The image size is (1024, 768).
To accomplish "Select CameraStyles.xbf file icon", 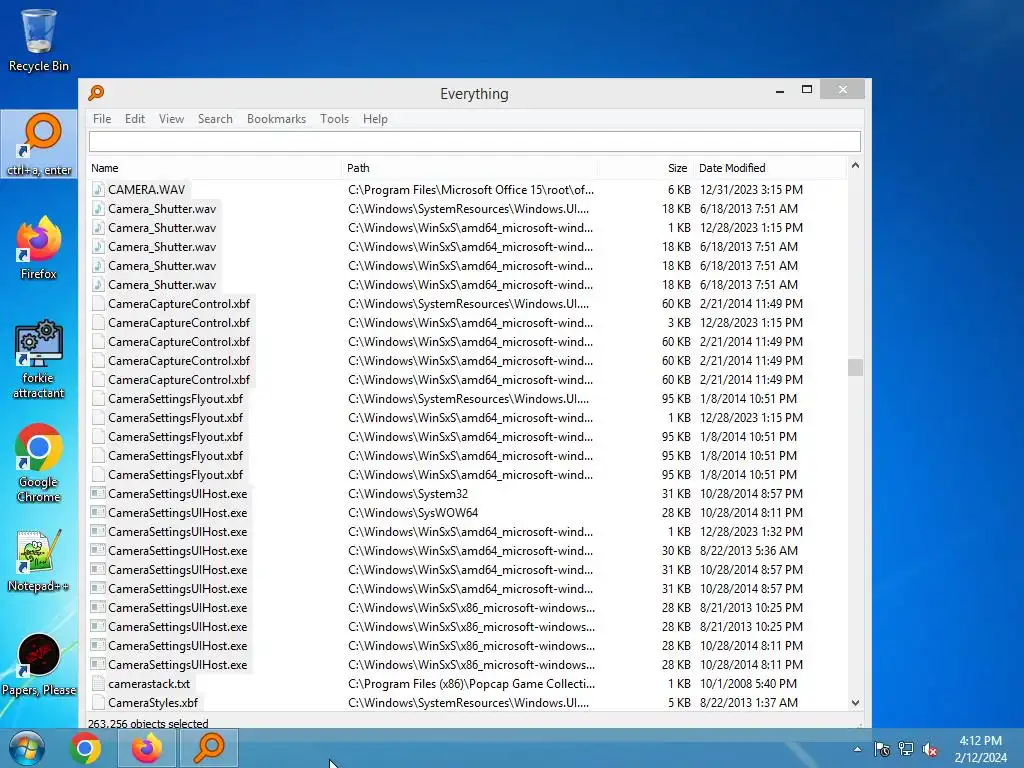I will [x=98, y=703].
